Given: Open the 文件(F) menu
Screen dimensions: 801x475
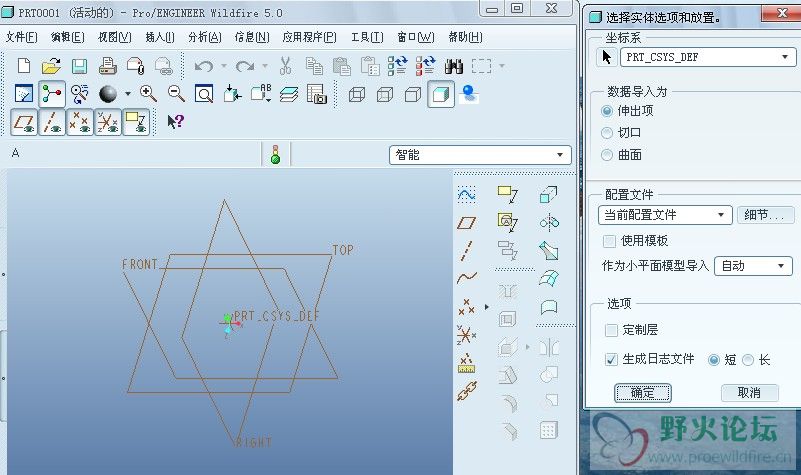Looking at the screenshot, I should [21, 37].
